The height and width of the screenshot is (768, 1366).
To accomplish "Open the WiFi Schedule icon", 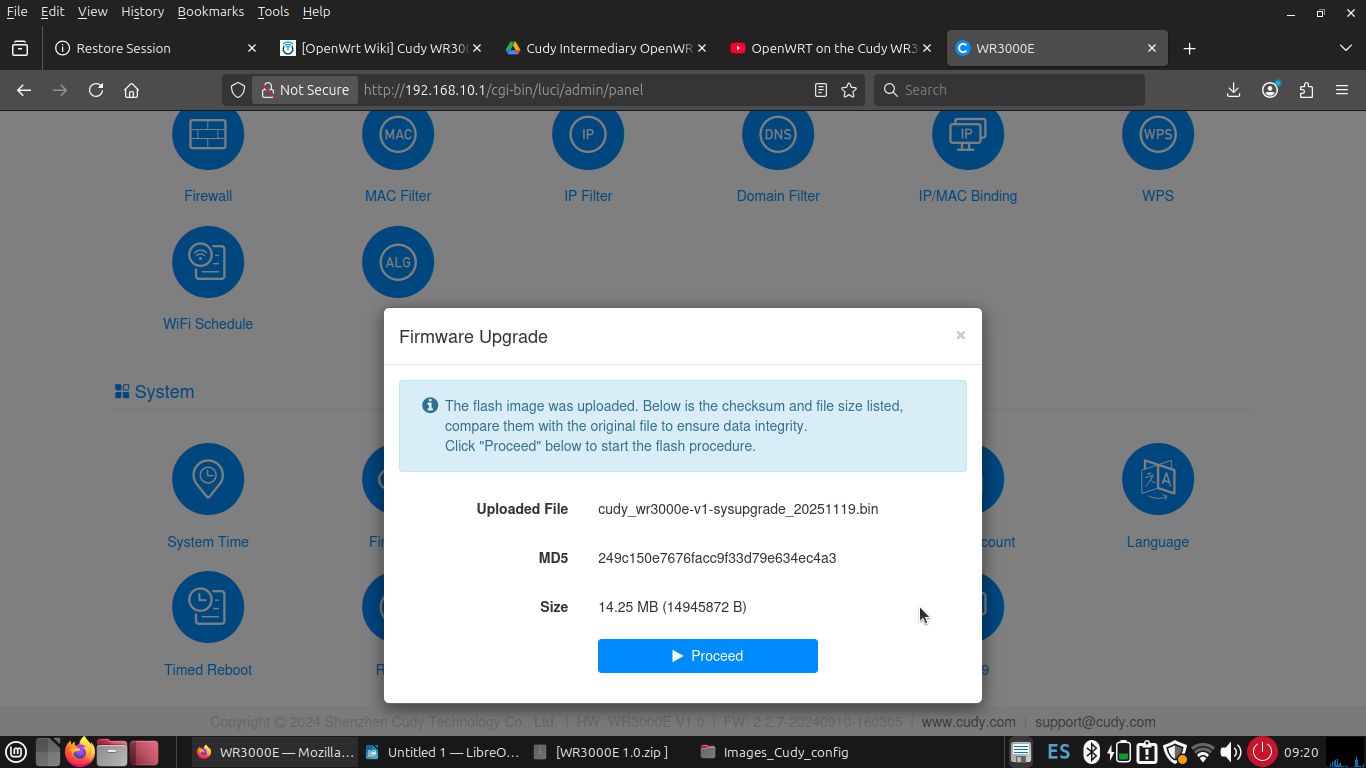I will tap(208, 262).
